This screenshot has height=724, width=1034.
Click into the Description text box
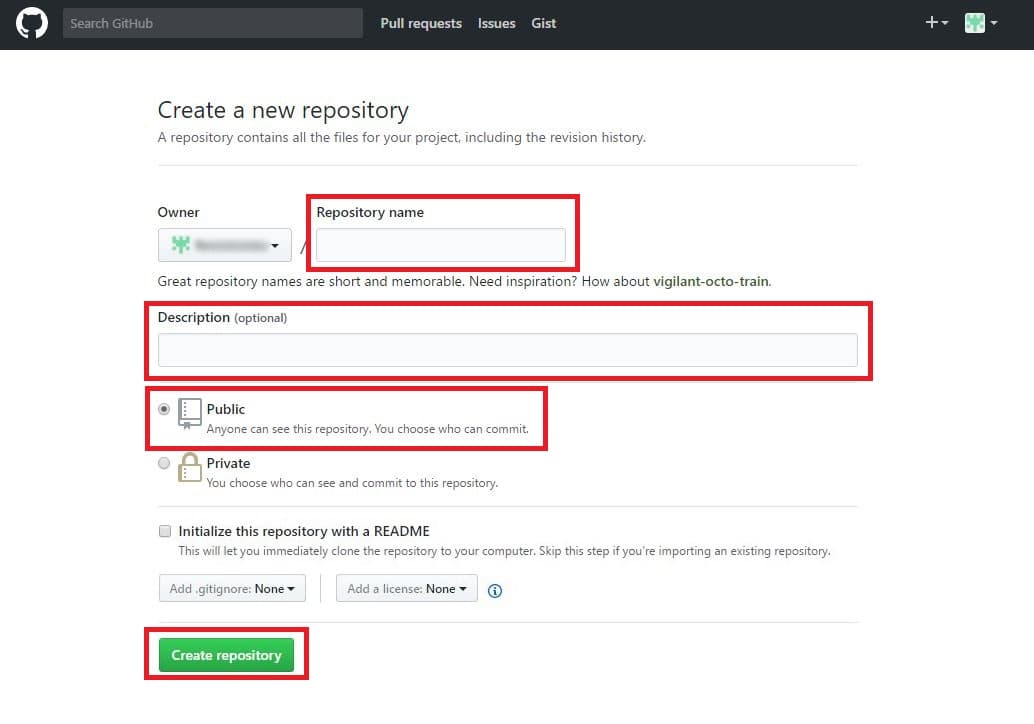point(507,350)
